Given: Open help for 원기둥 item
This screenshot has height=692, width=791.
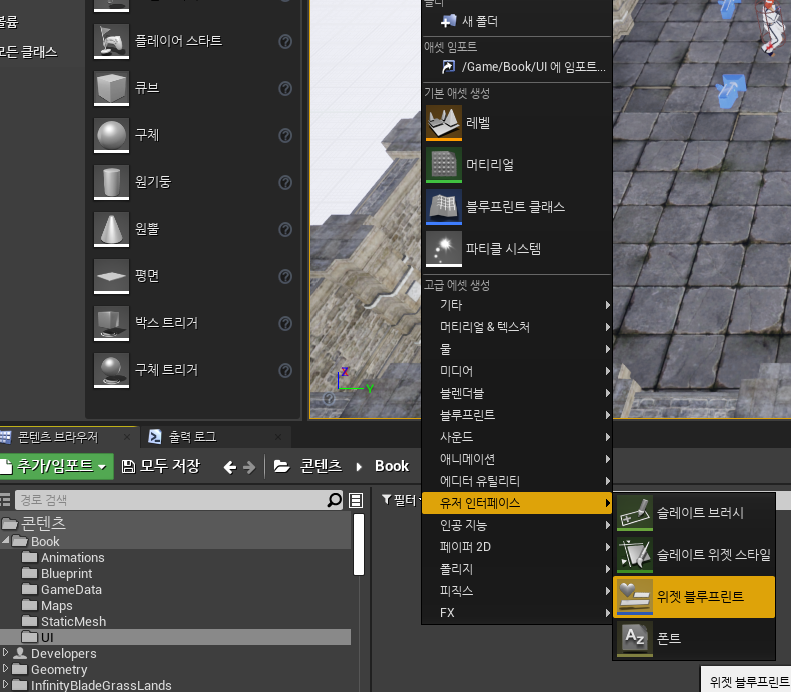Looking at the screenshot, I should tap(285, 183).
